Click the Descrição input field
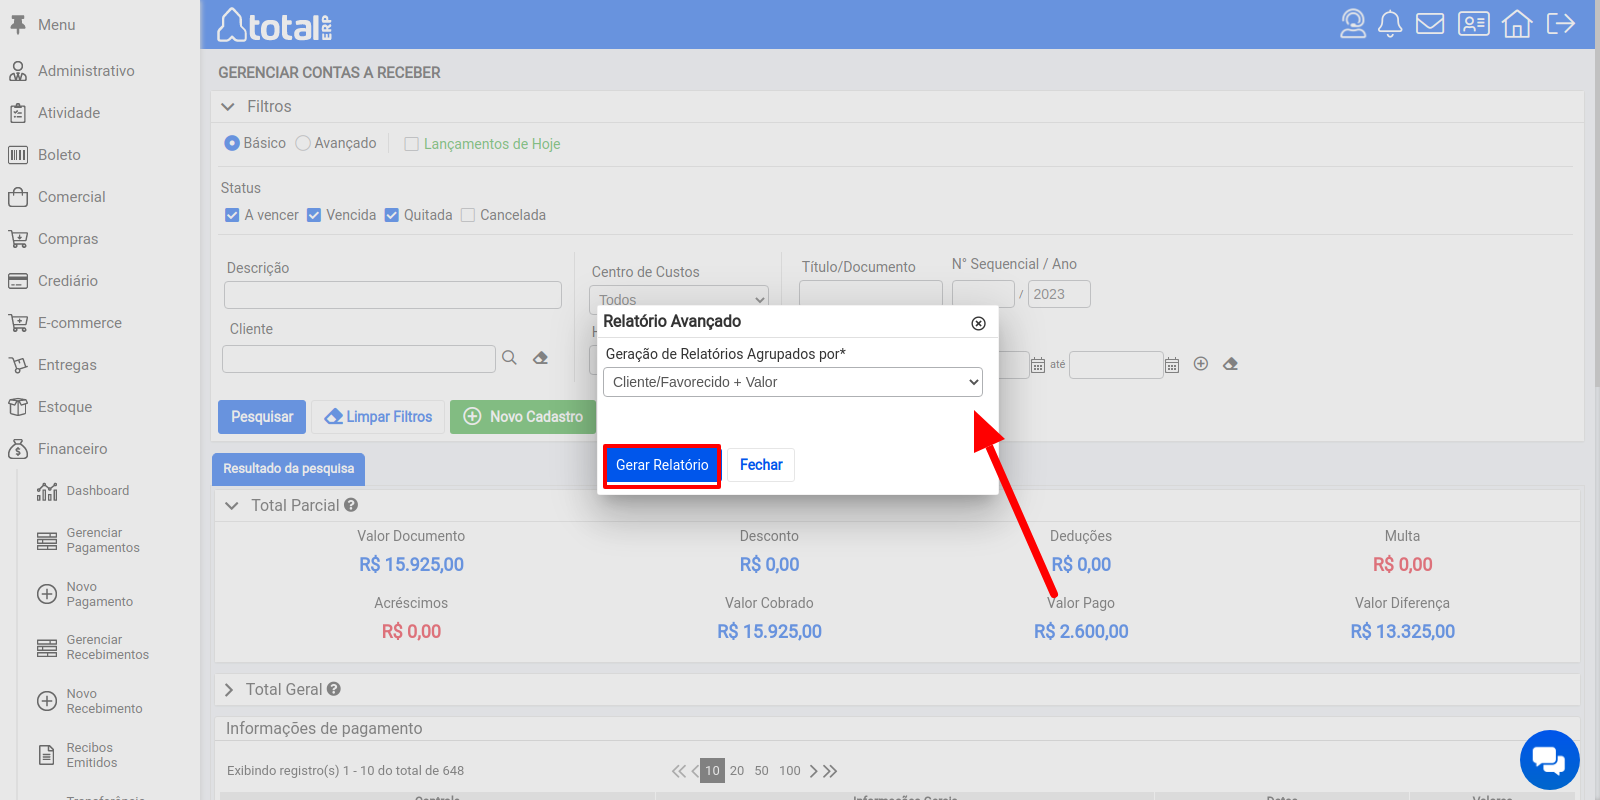 pyautogui.click(x=392, y=295)
